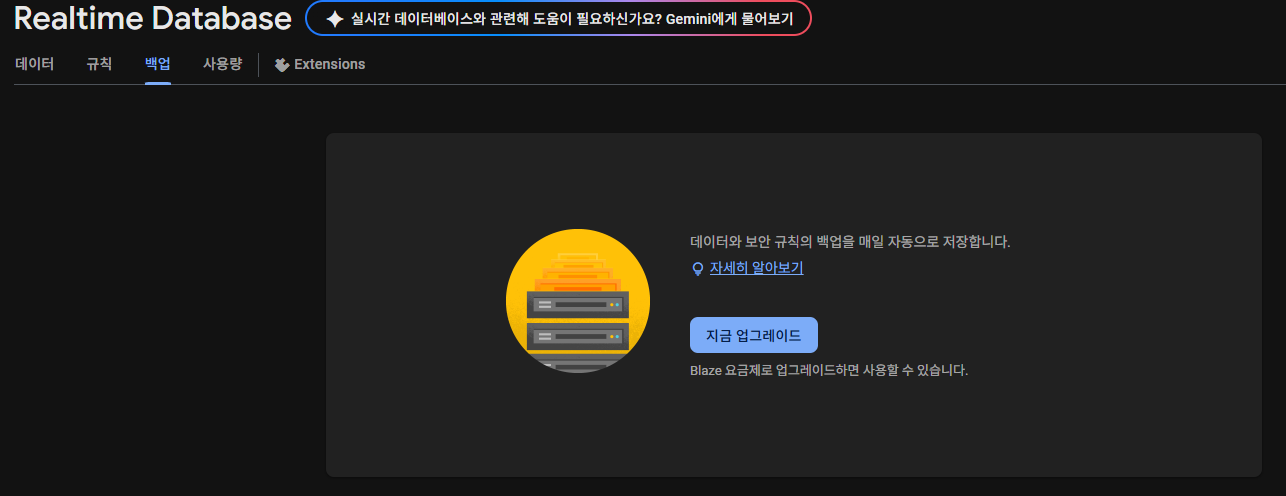Click the Realtime Database heading

pos(153,18)
